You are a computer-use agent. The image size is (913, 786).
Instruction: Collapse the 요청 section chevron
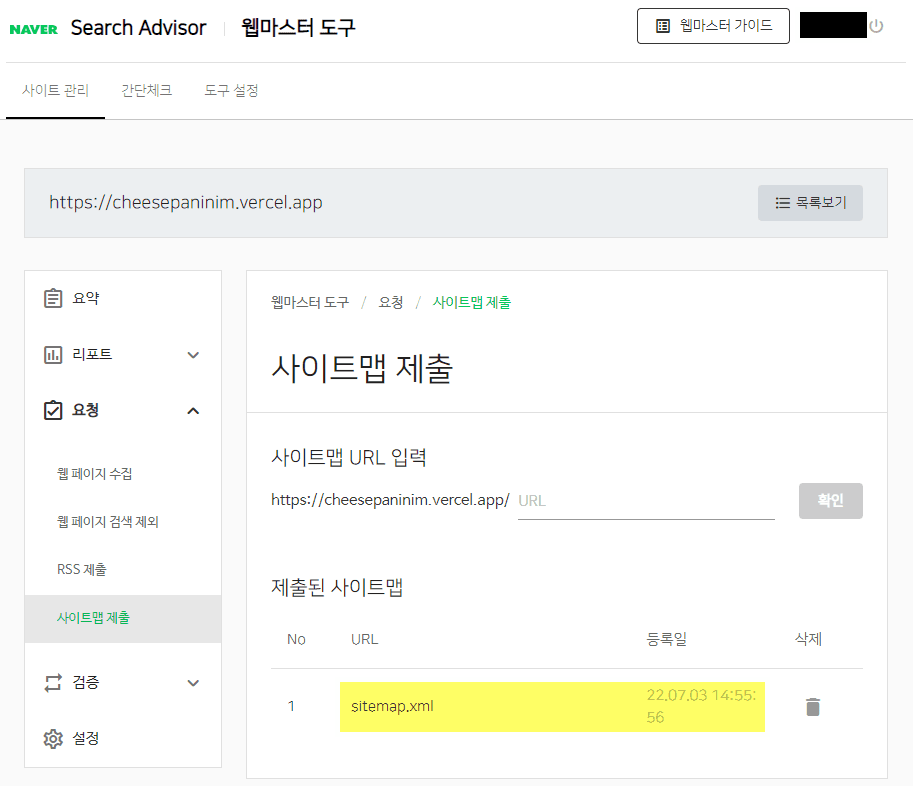coord(194,409)
